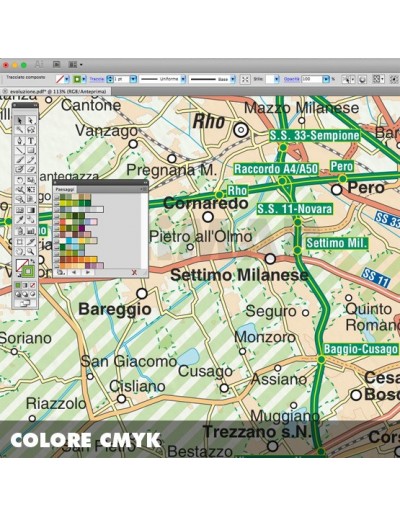Open Adobe Bridge from the title bar icon

[57, 64]
